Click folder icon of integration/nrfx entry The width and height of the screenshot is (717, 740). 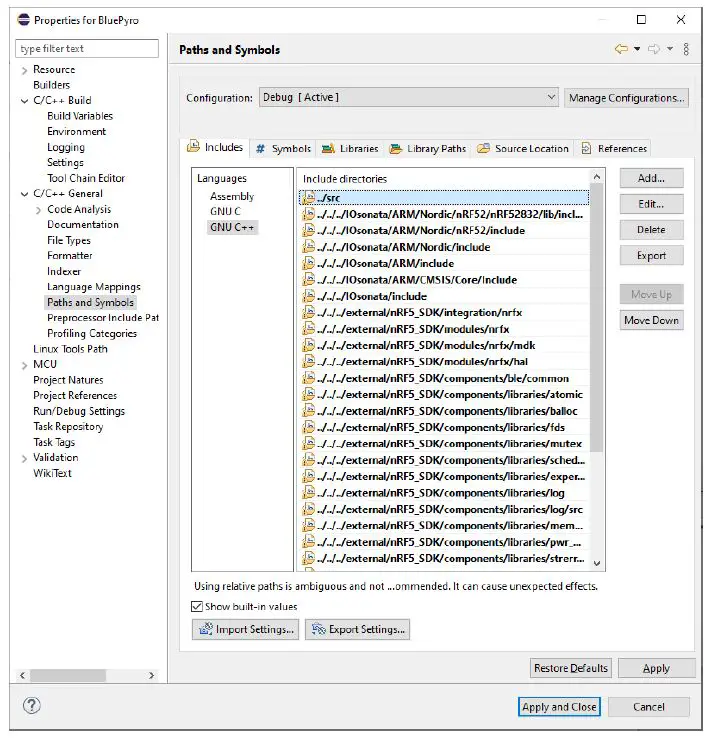(308, 312)
